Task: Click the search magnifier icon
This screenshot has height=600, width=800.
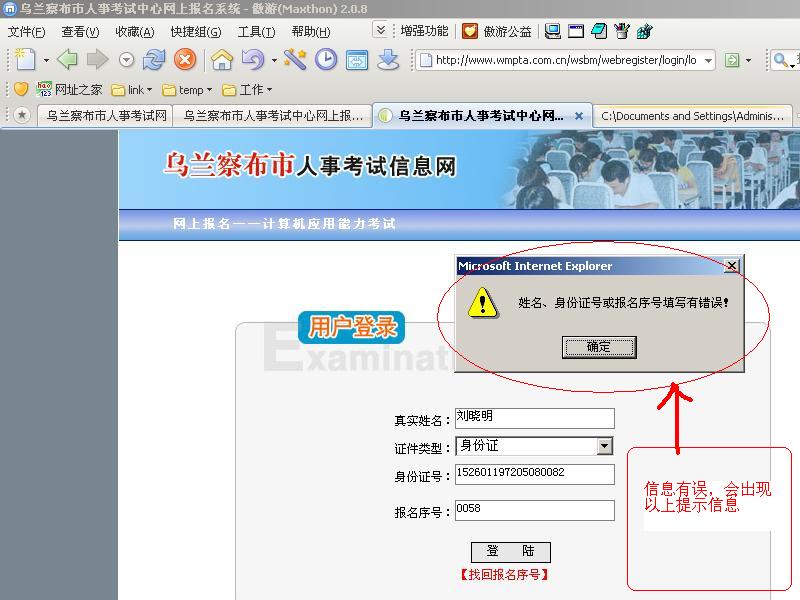Action: [x=780, y=60]
